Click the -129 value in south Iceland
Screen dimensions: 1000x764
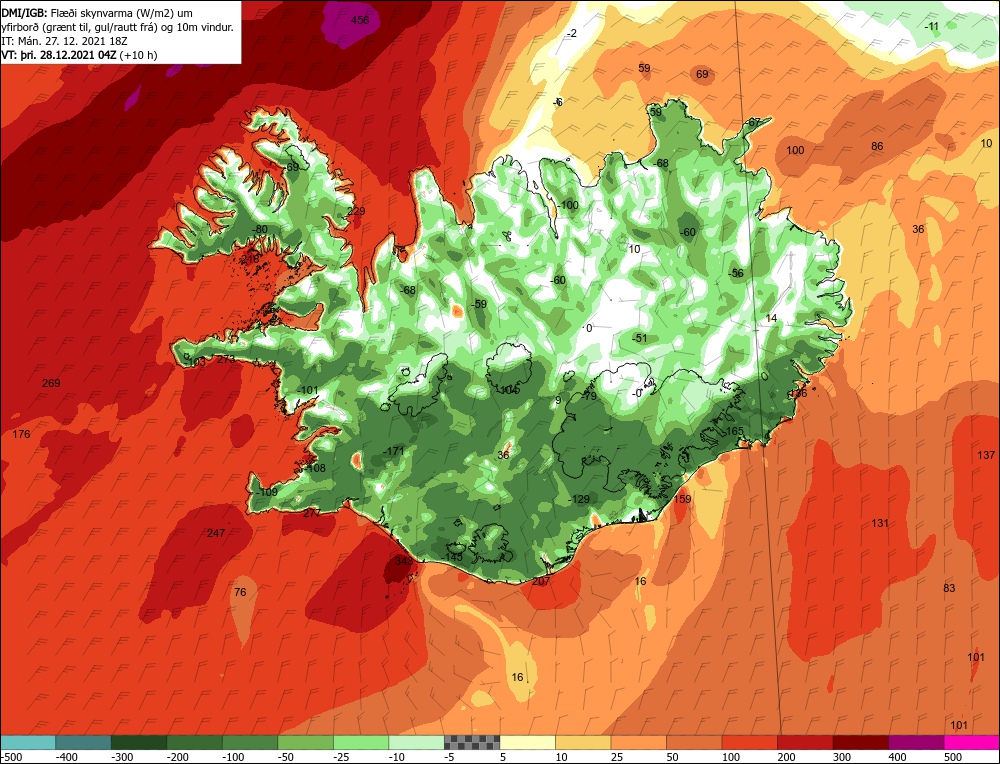pyautogui.click(x=579, y=499)
